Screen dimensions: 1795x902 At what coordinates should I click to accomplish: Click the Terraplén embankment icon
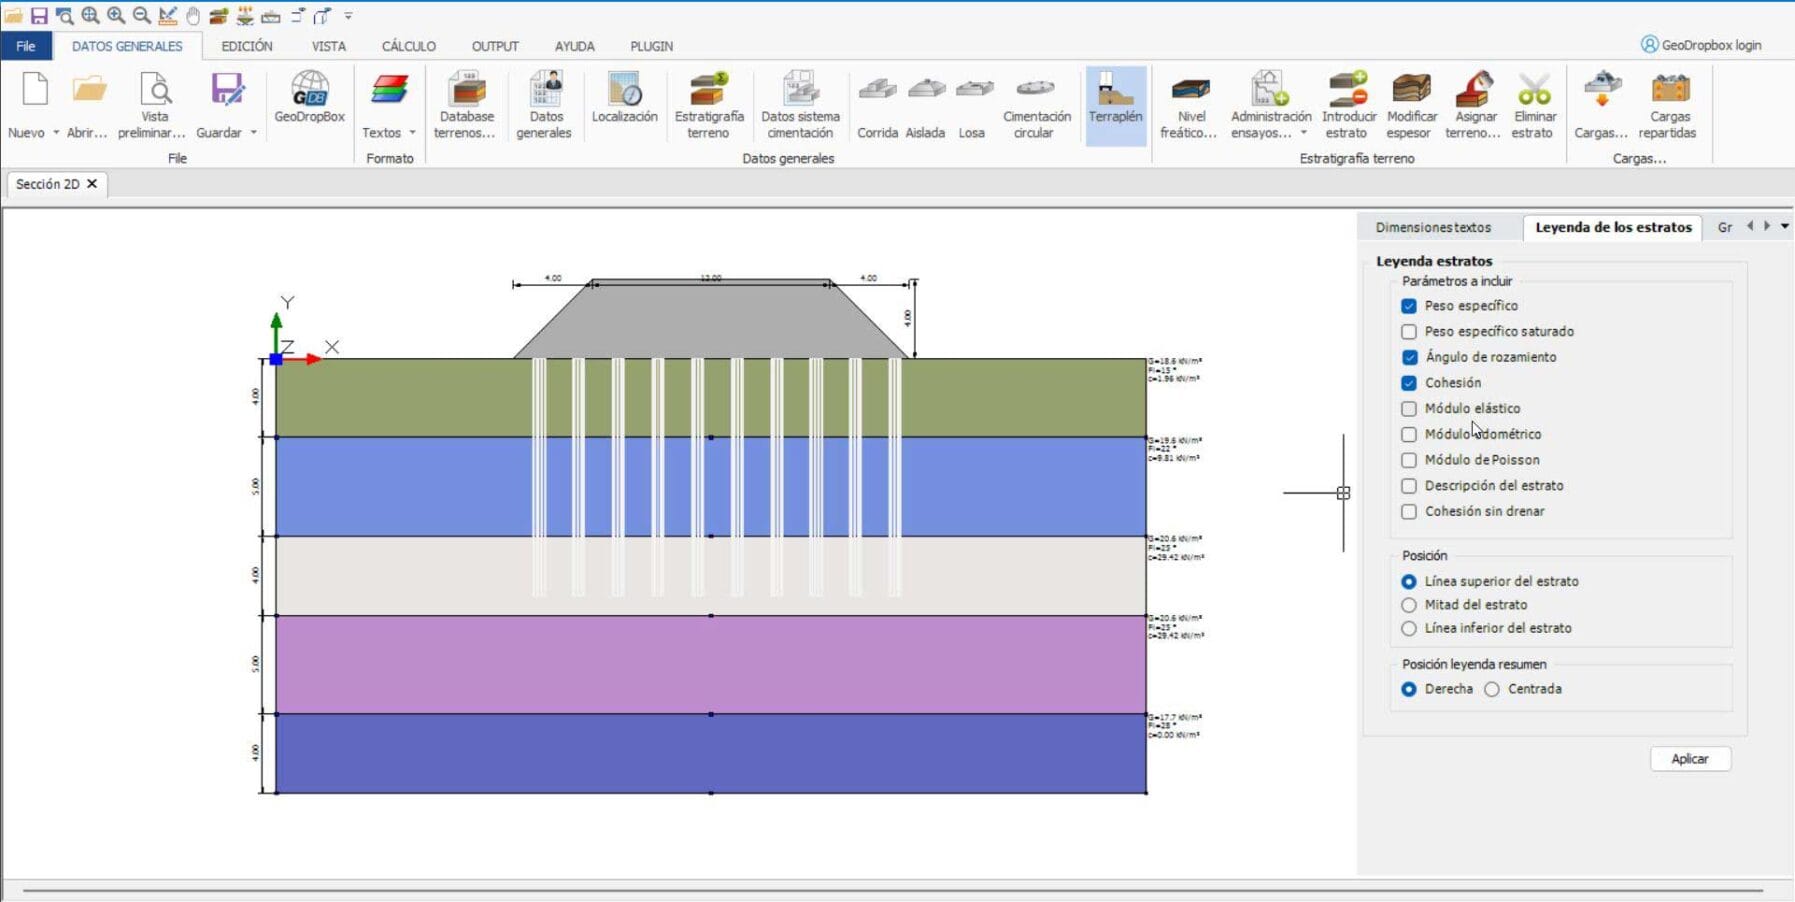coord(1114,92)
